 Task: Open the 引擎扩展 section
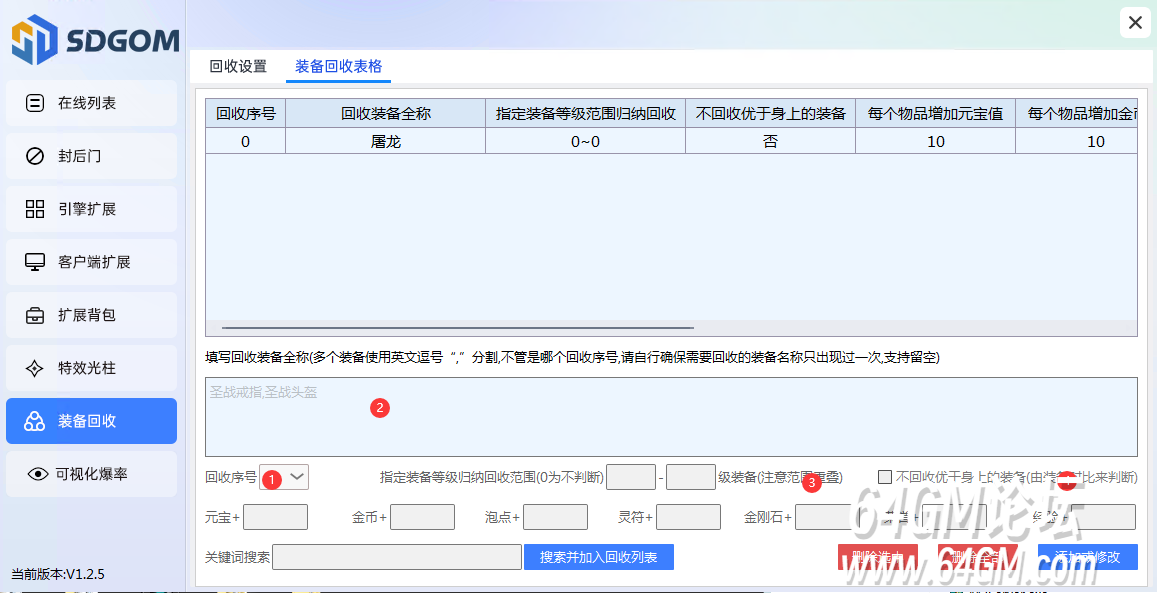(91, 209)
